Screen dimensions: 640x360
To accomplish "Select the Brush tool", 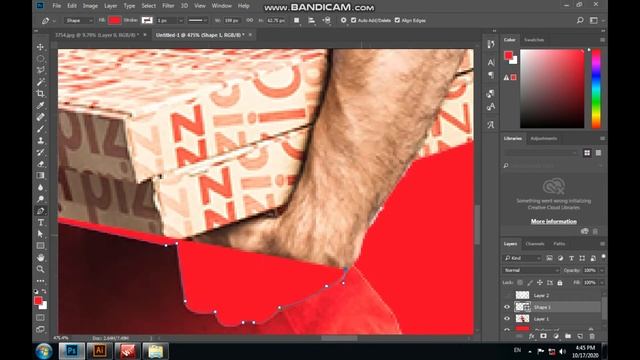I will (40, 129).
